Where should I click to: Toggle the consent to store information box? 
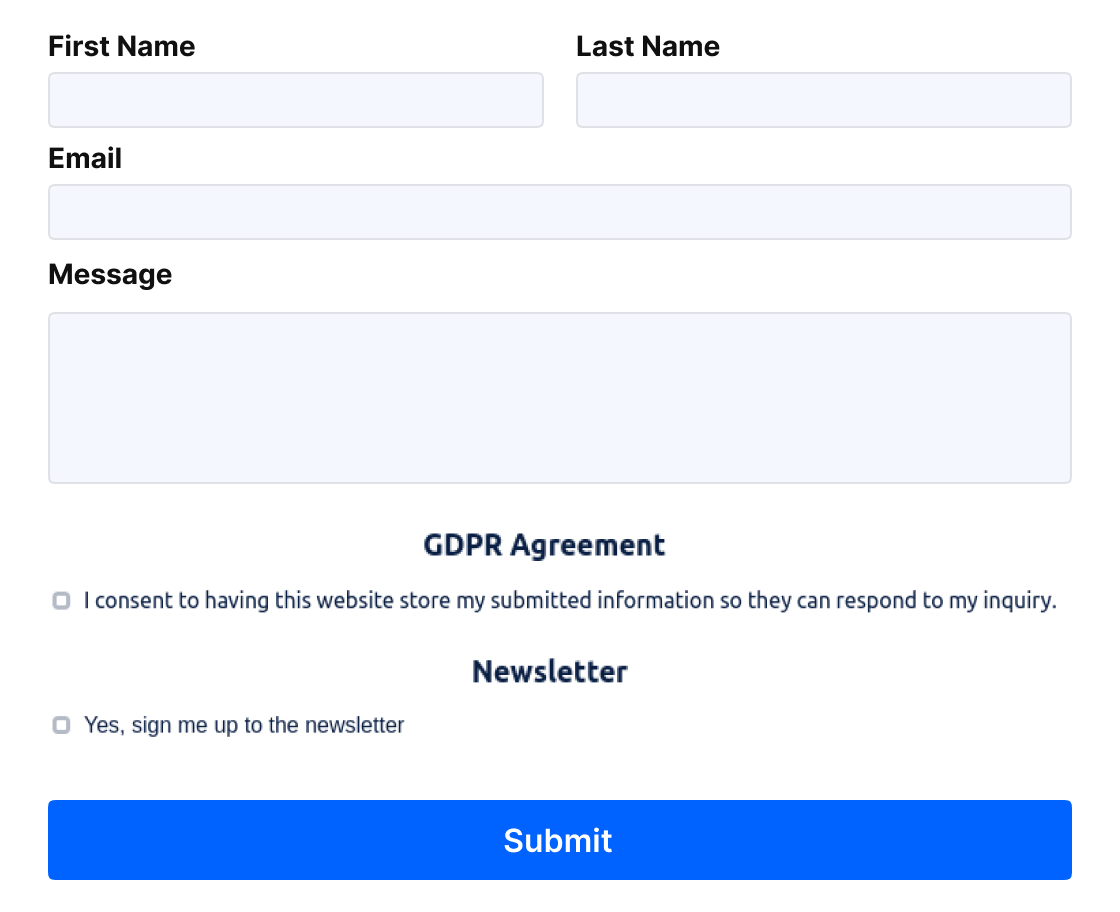click(x=61, y=601)
